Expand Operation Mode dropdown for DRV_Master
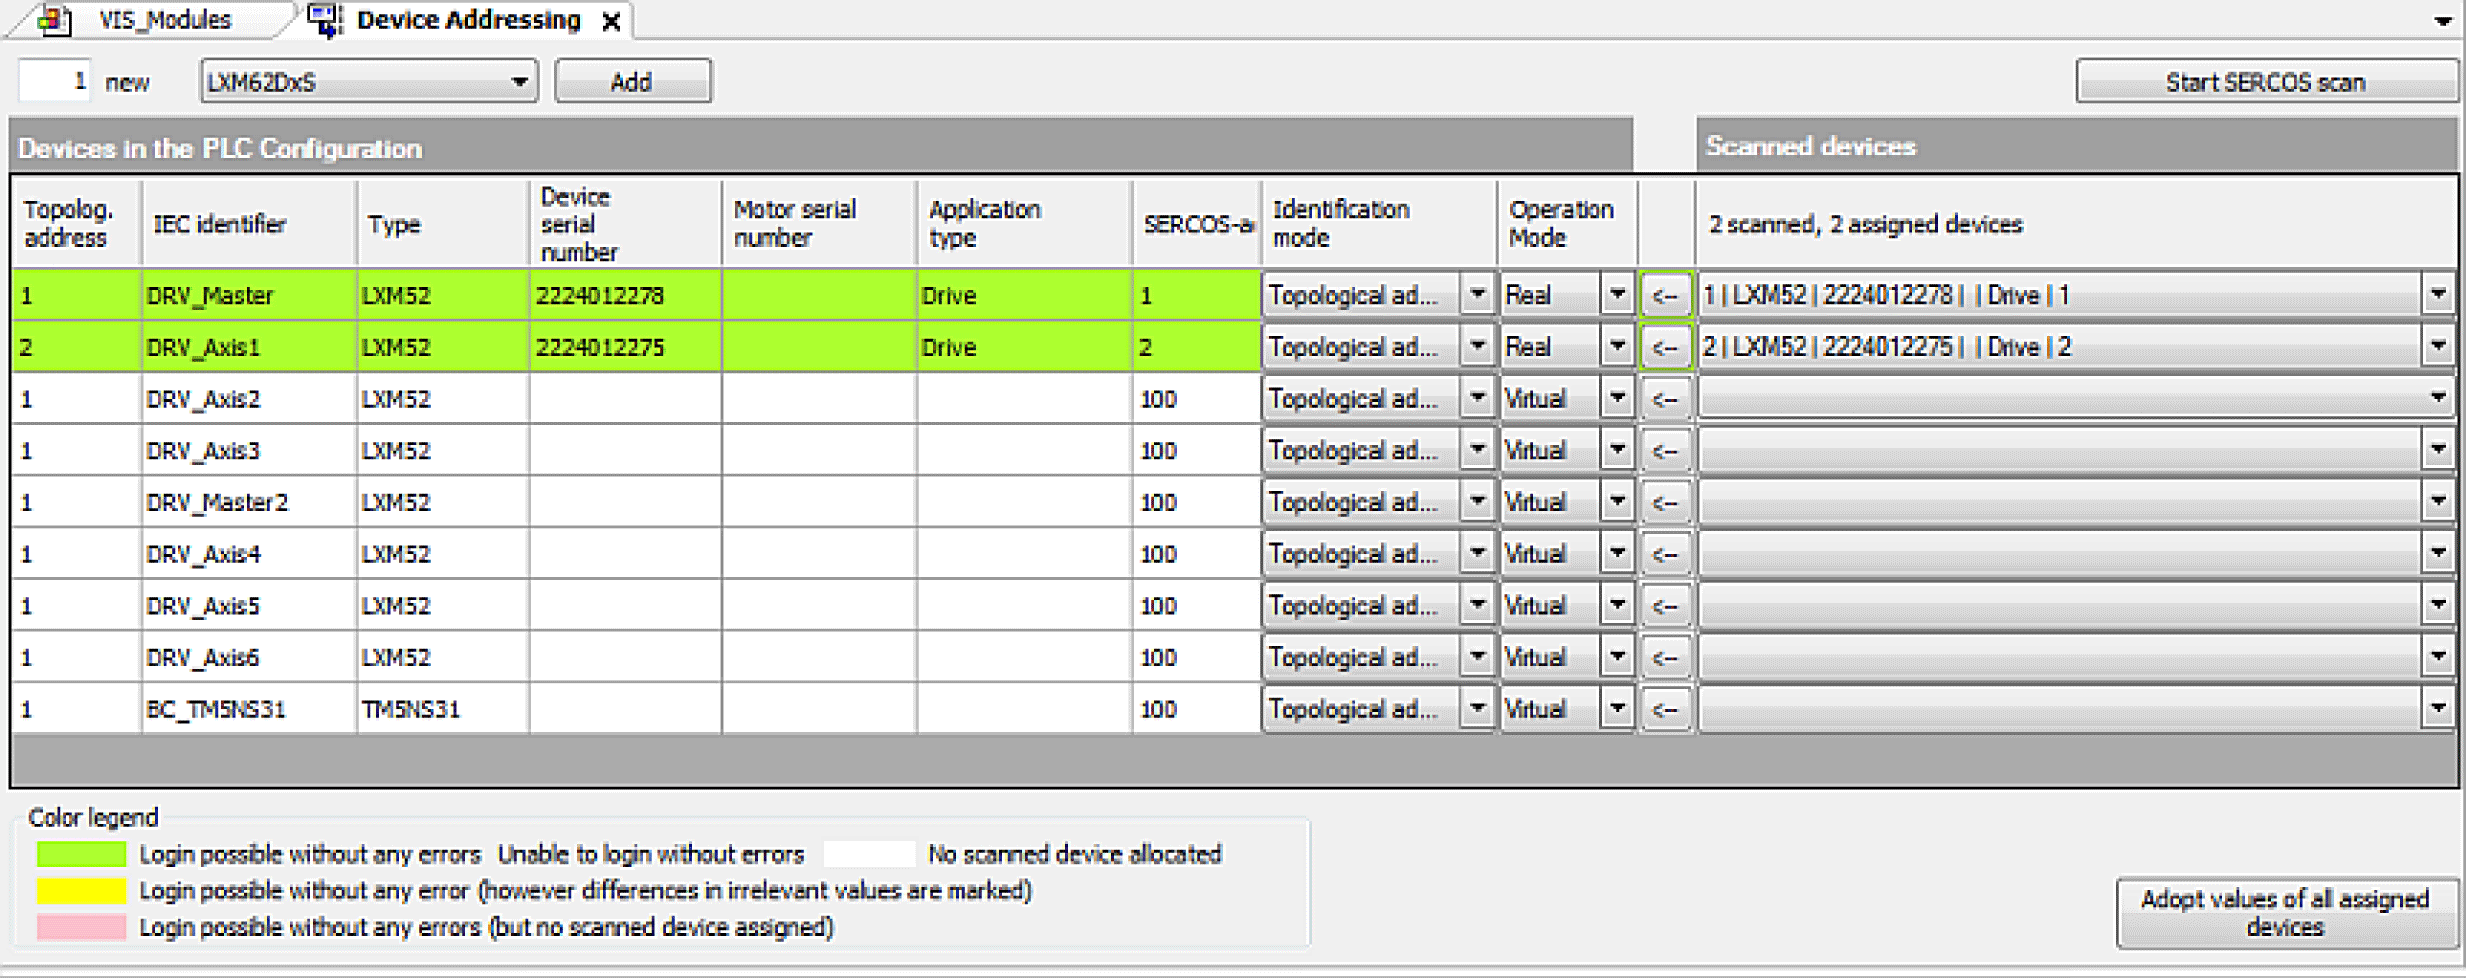Image resolution: width=2466 pixels, height=978 pixels. pyautogui.click(x=1617, y=295)
